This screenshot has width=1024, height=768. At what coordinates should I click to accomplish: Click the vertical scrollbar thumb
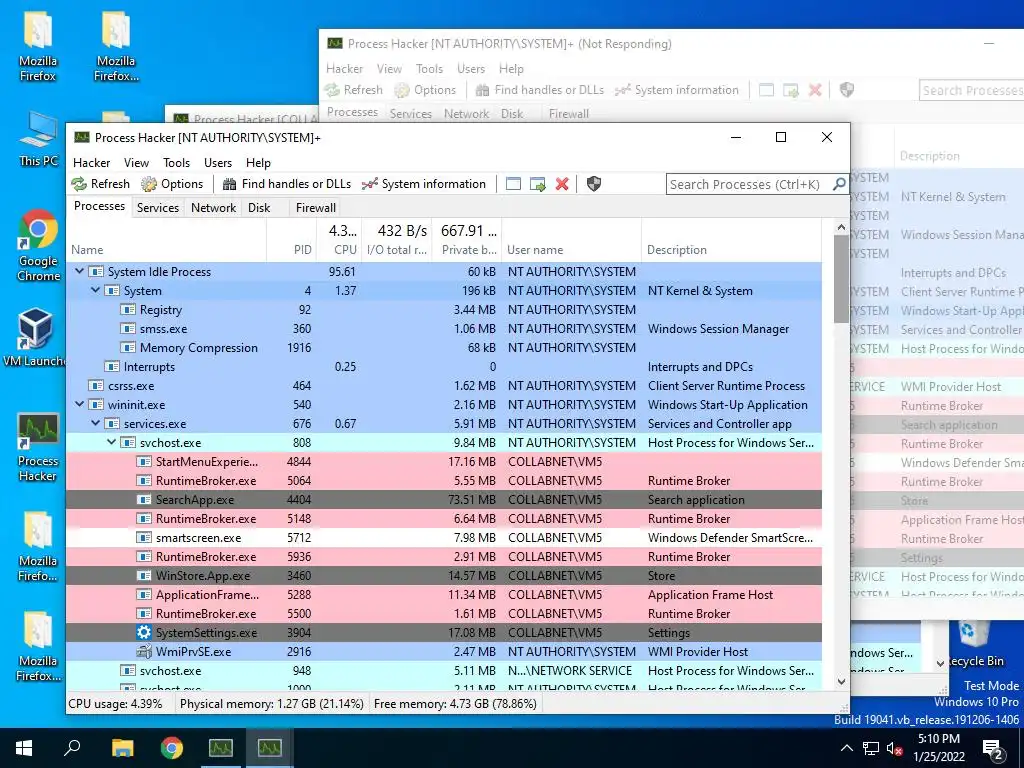(841, 279)
